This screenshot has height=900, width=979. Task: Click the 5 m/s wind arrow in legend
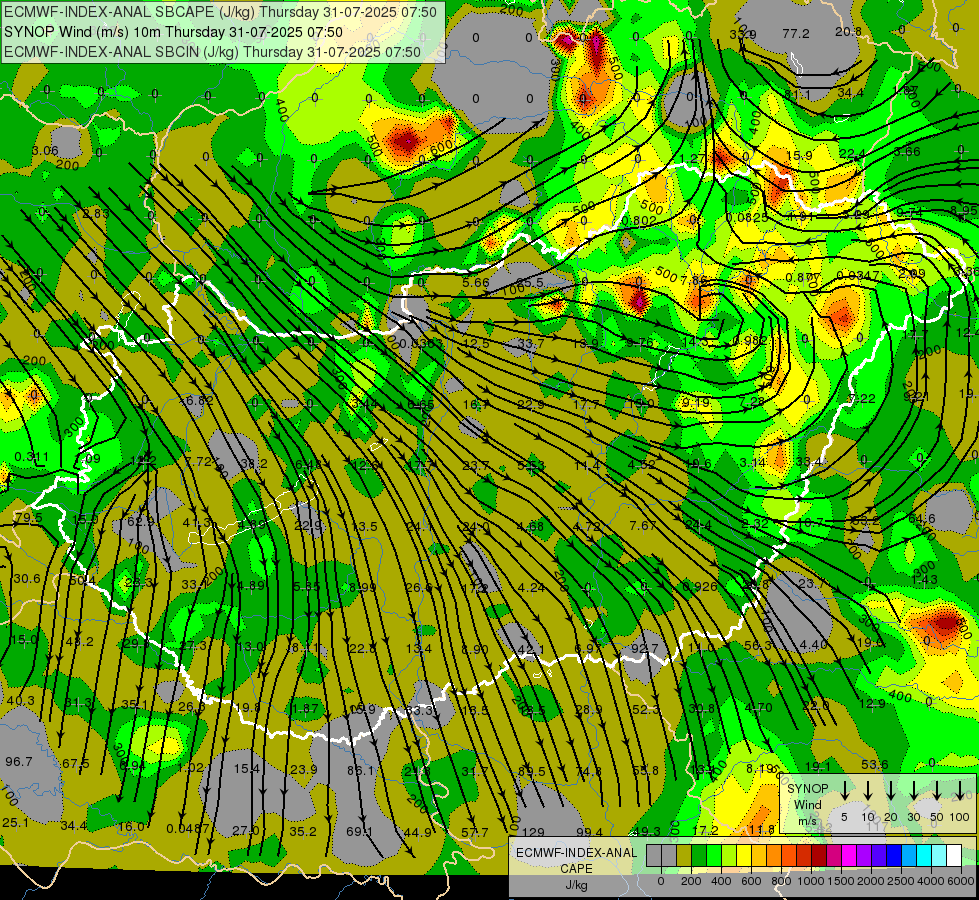point(845,790)
